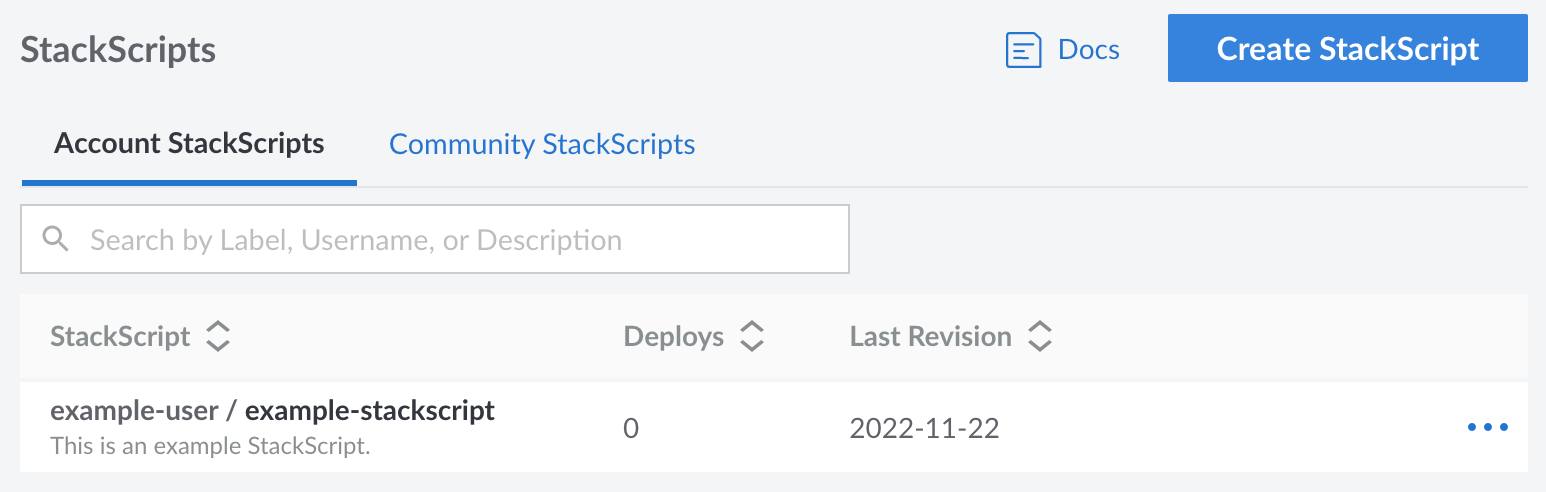Click the example StackScript description text
The image size is (1546, 492).
pos(210,446)
